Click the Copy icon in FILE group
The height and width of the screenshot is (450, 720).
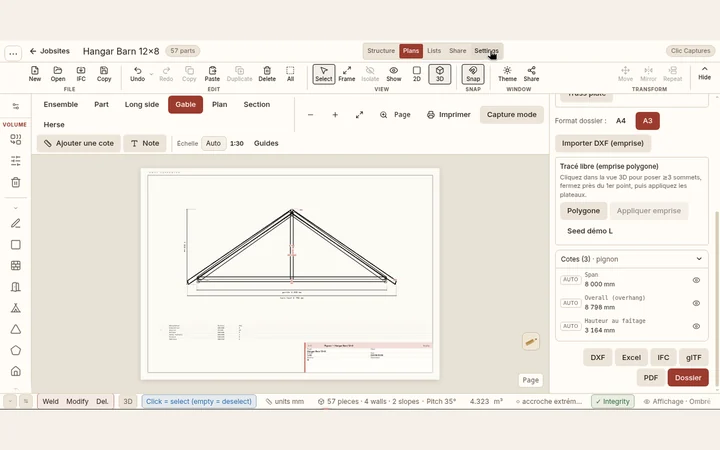(104, 73)
